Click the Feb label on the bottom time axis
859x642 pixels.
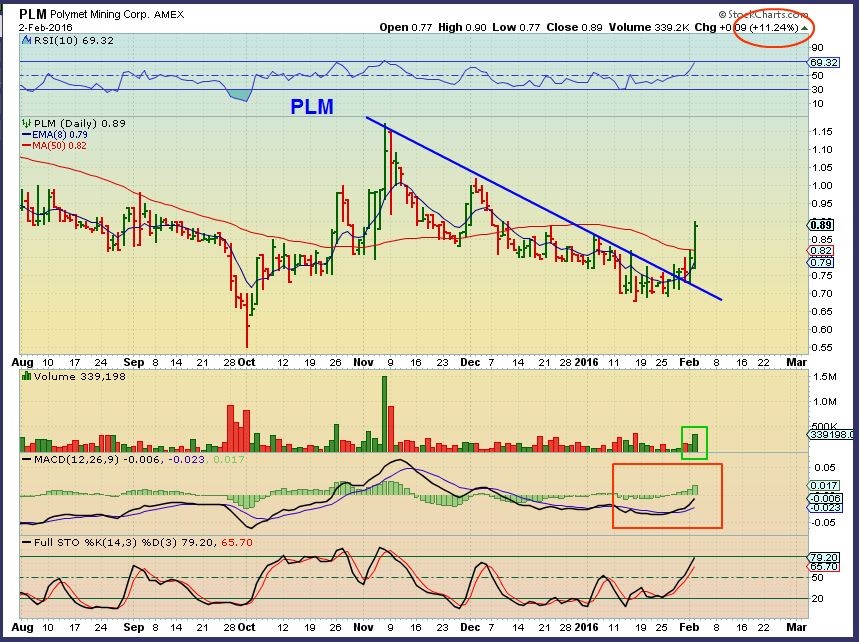pos(689,627)
